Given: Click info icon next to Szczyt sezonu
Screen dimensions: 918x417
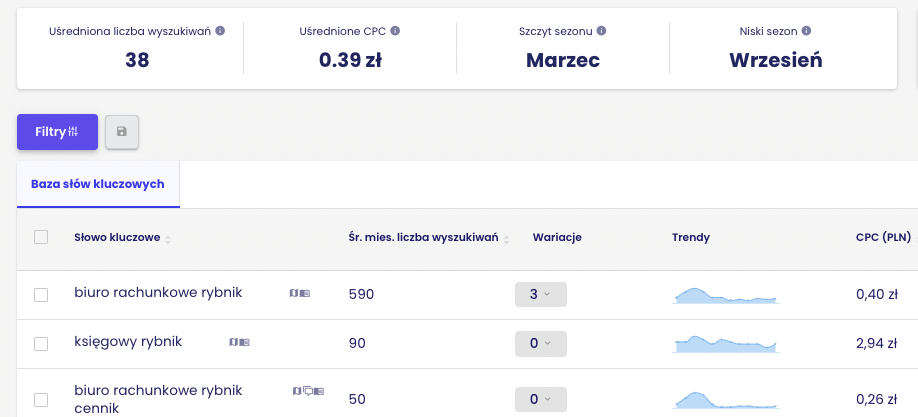Looking at the screenshot, I should pos(601,31).
